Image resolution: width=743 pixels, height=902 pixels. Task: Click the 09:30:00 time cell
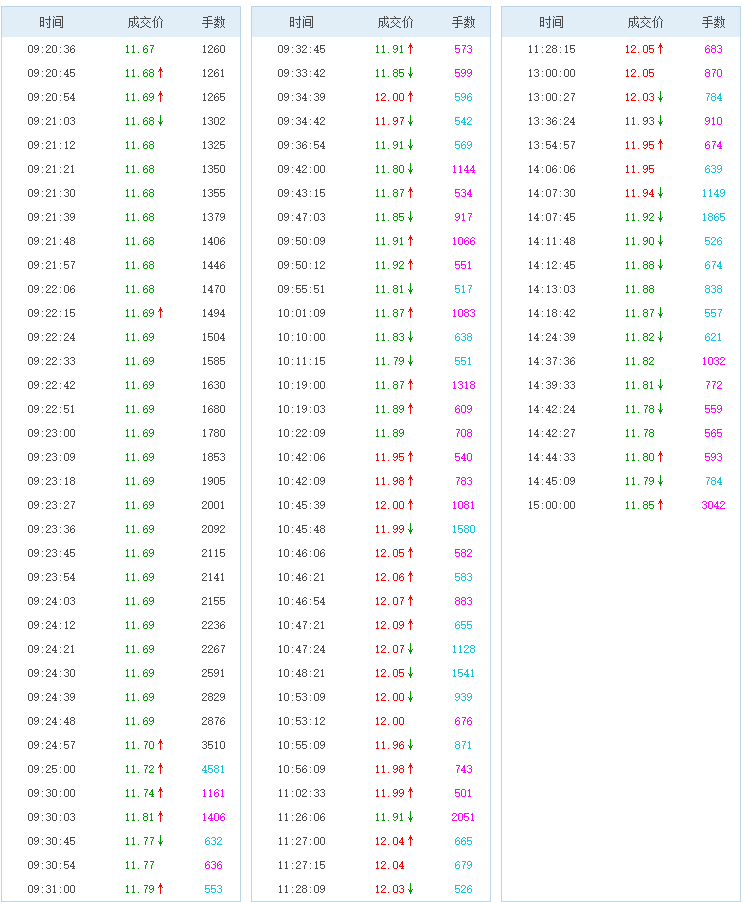click(51, 793)
